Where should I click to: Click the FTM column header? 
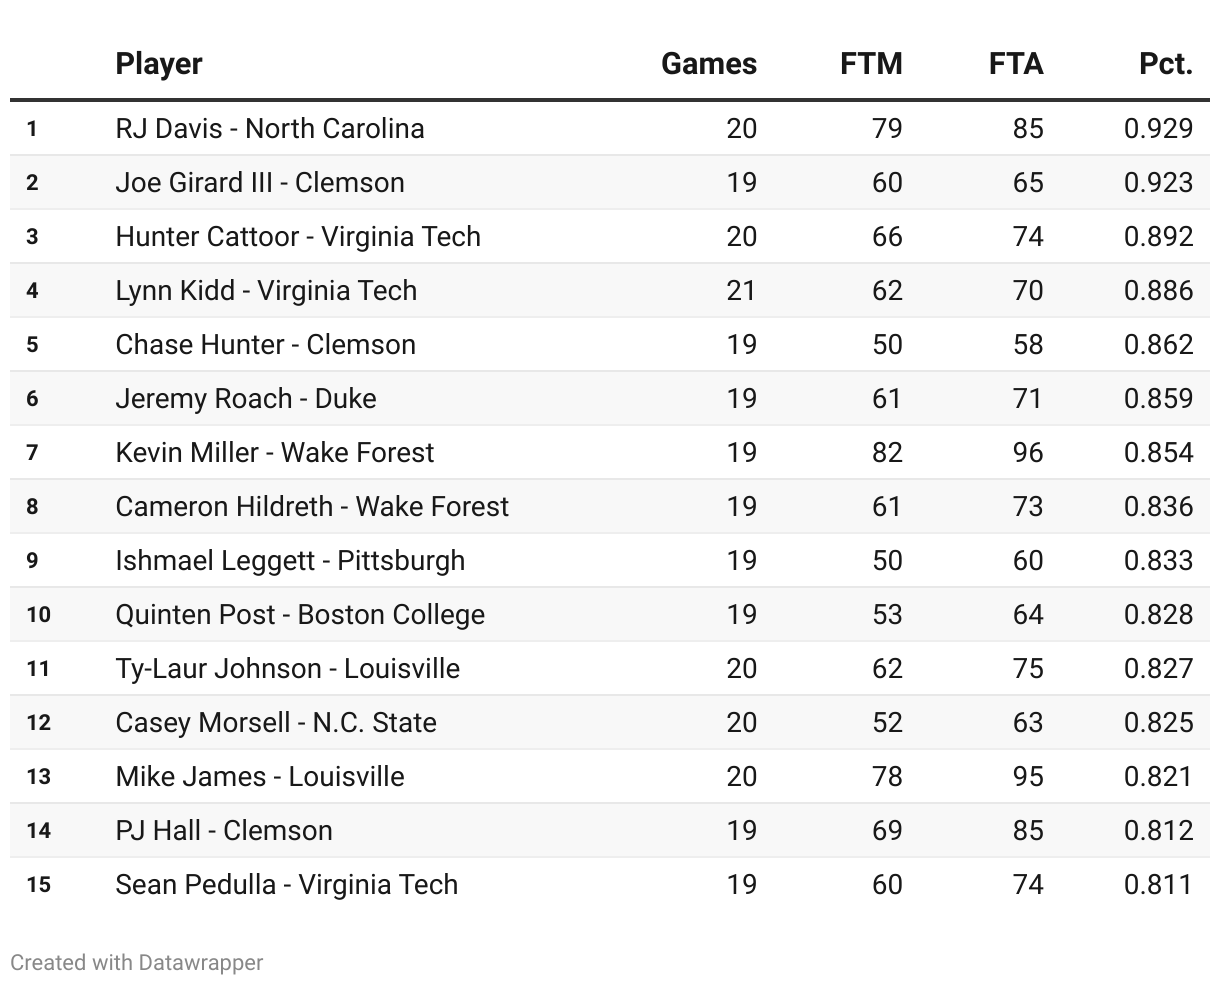(x=871, y=64)
